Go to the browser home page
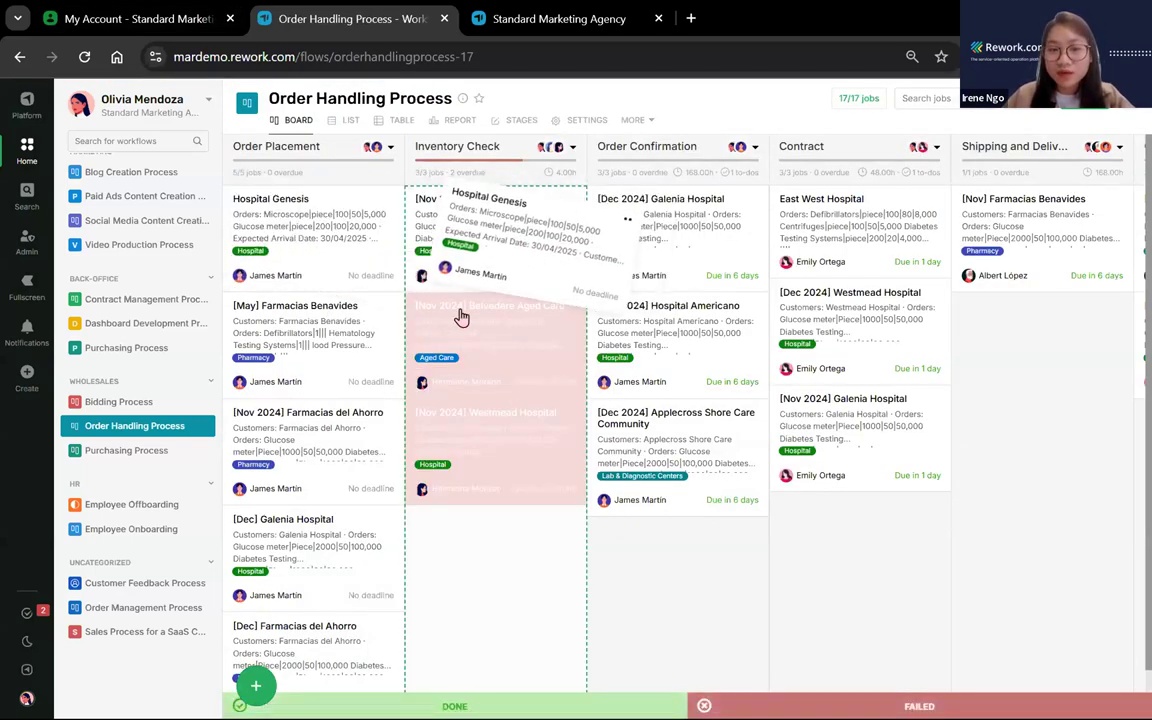This screenshot has width=1152, height=720. [x=117, y=57]
